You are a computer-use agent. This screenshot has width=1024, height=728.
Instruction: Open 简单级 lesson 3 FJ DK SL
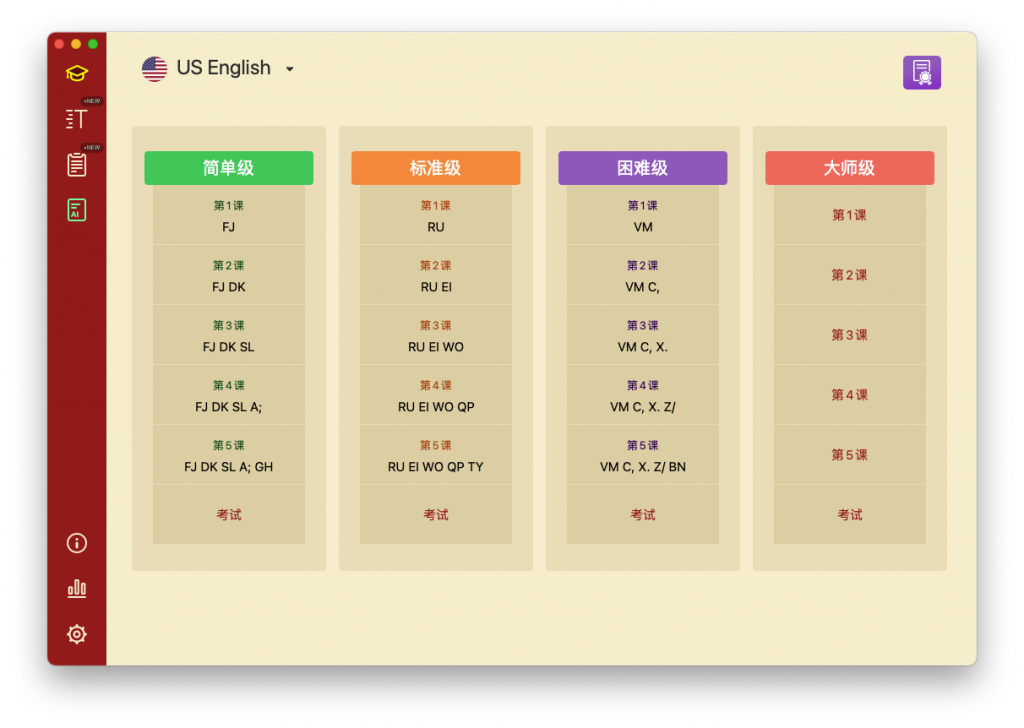tap(229, 335)
